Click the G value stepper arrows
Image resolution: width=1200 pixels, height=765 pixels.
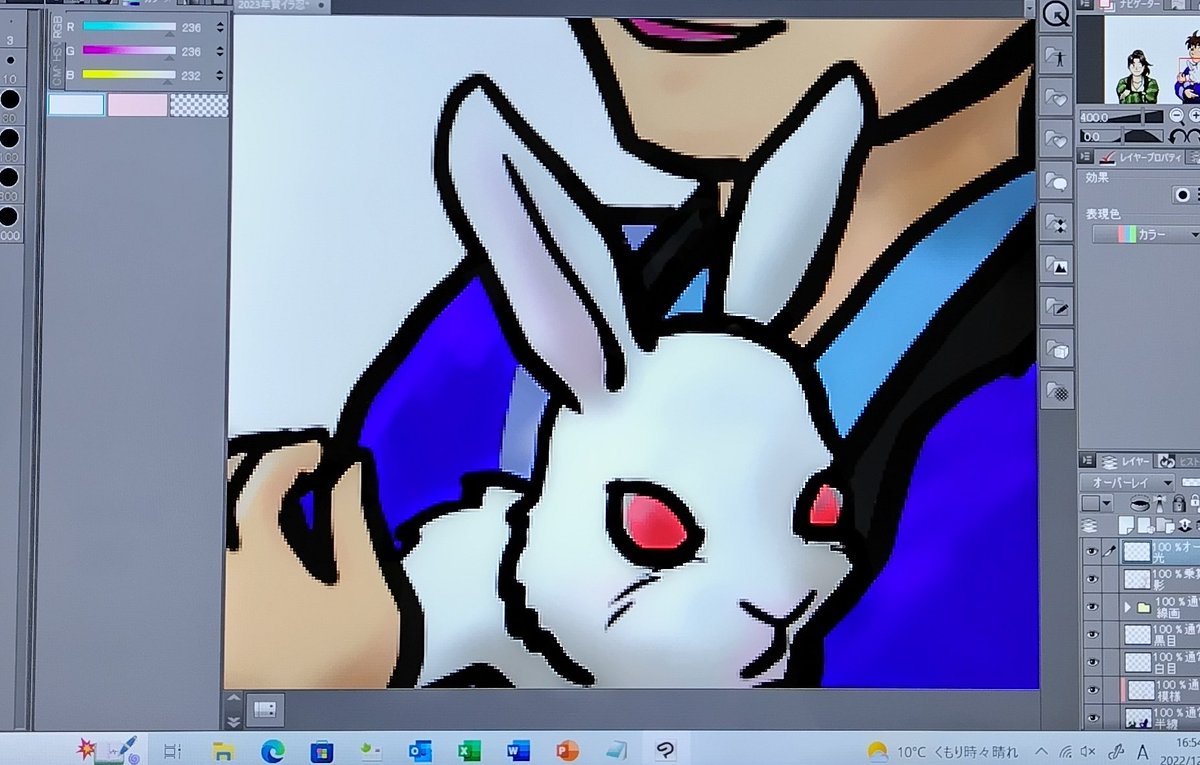[220, 51]
